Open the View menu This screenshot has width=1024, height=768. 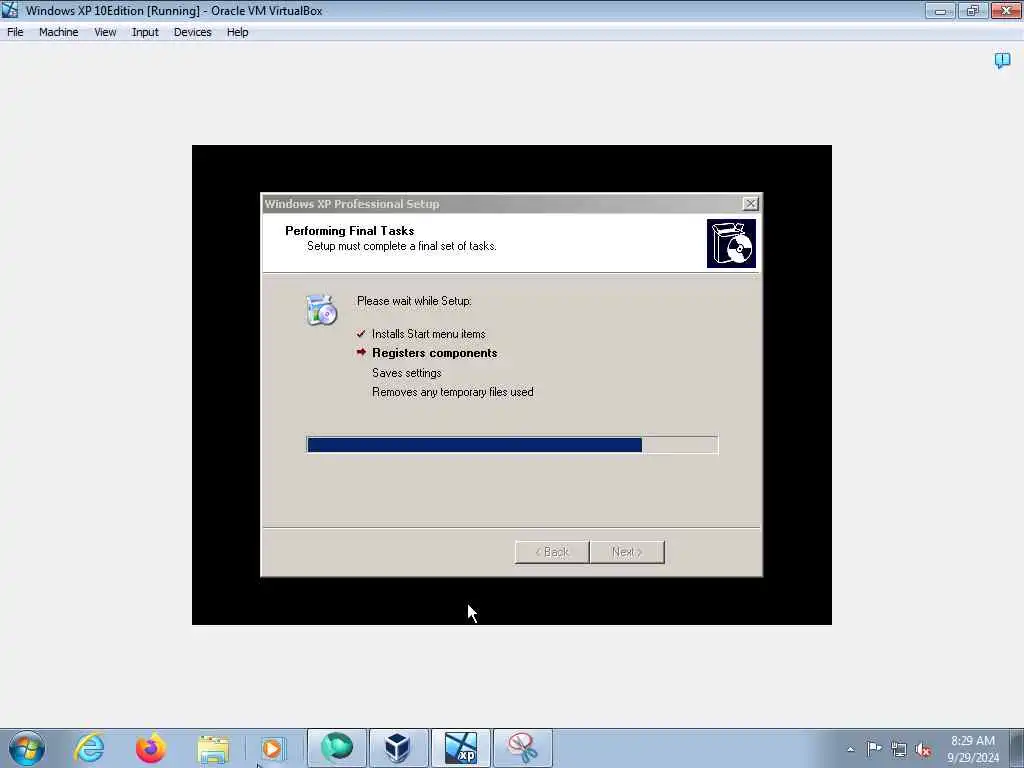[104, 32]
